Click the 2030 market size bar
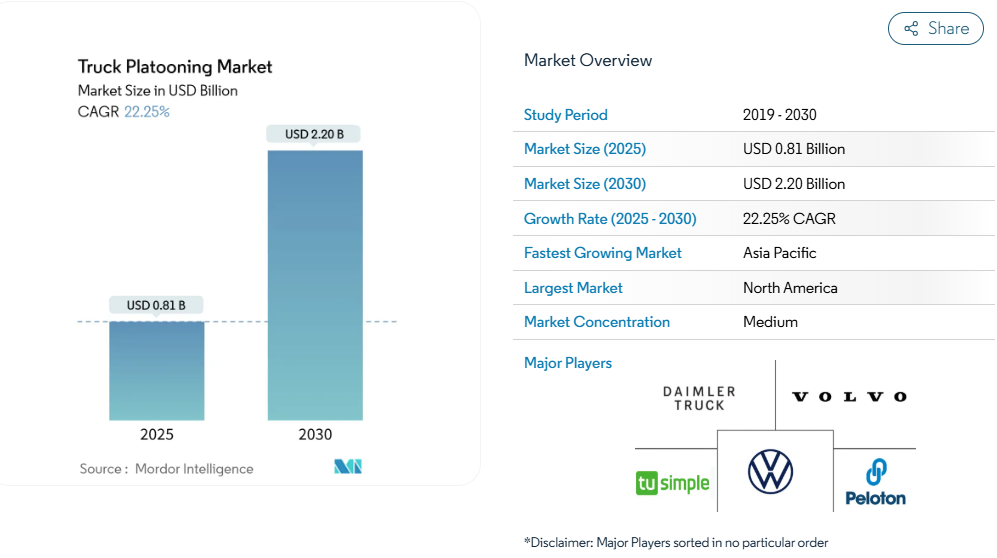997x558 pixels. tap(315, 285)
